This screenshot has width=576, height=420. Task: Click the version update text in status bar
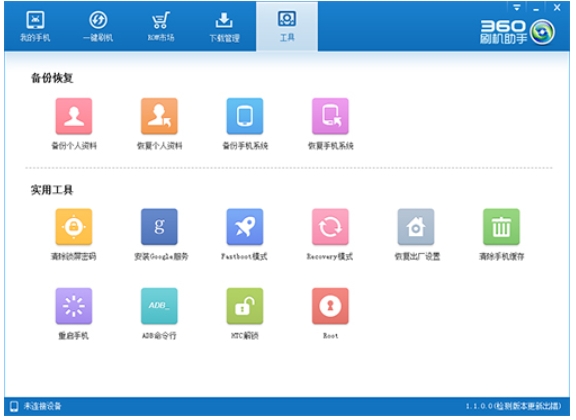(514, 406)
